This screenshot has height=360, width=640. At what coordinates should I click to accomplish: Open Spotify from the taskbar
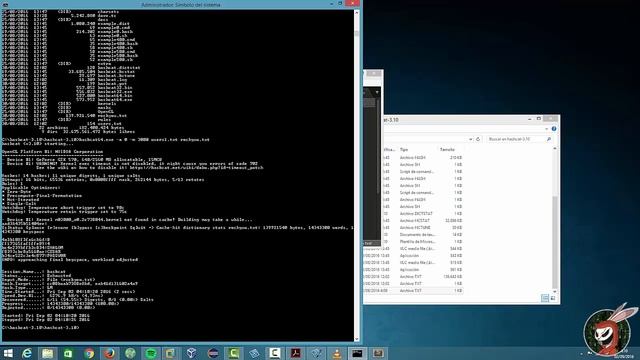tap(151, 353)
